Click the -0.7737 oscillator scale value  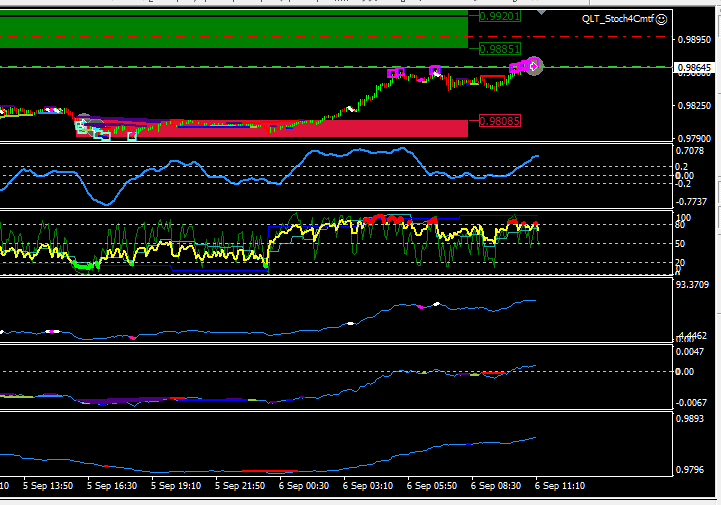click(691, 202)
